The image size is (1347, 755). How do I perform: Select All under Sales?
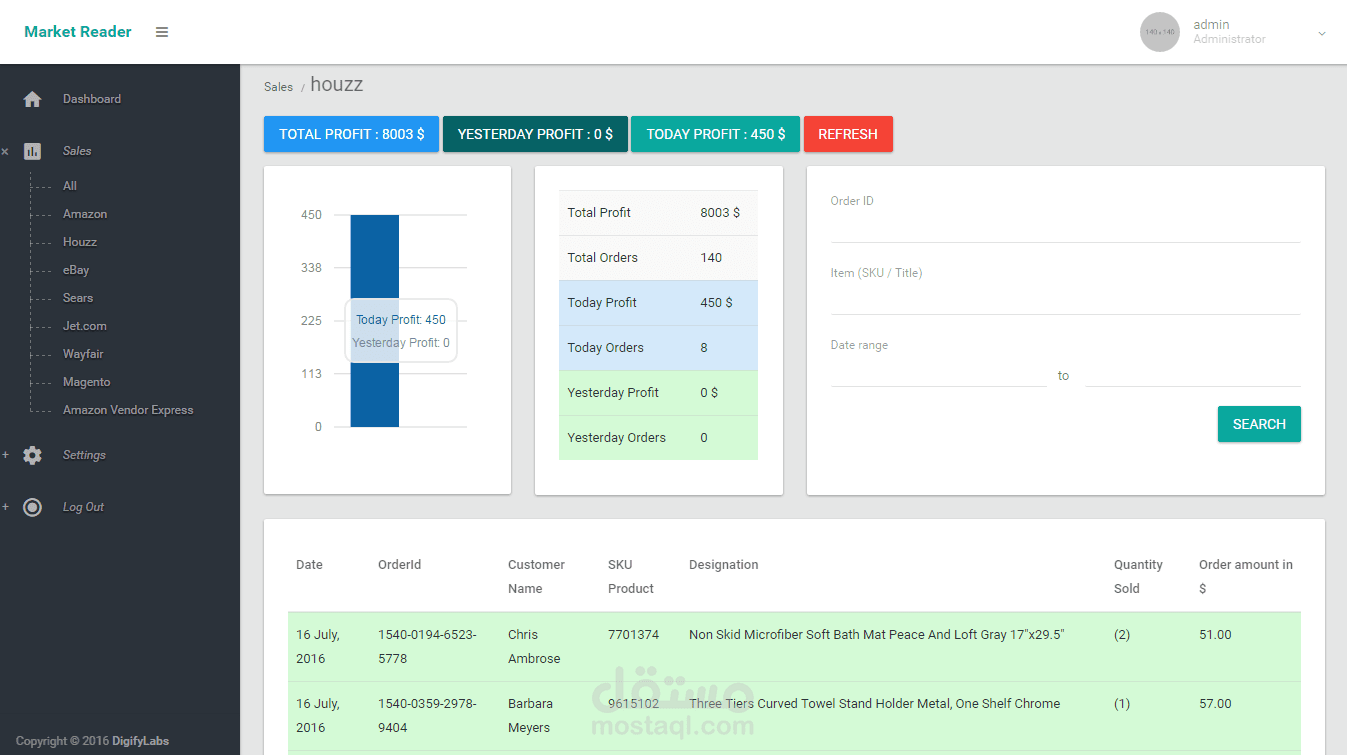pos(70,186)
